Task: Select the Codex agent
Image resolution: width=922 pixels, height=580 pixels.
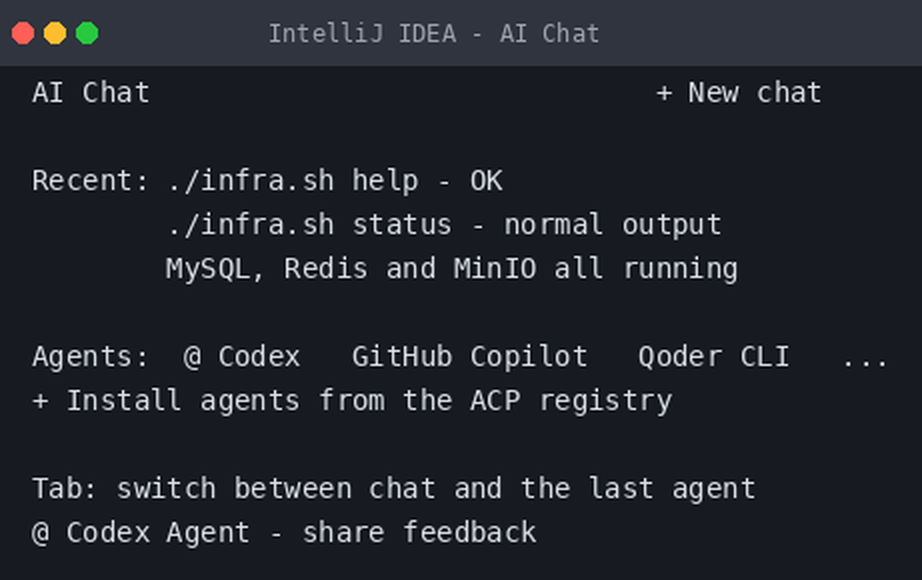Action: point(242,357)
